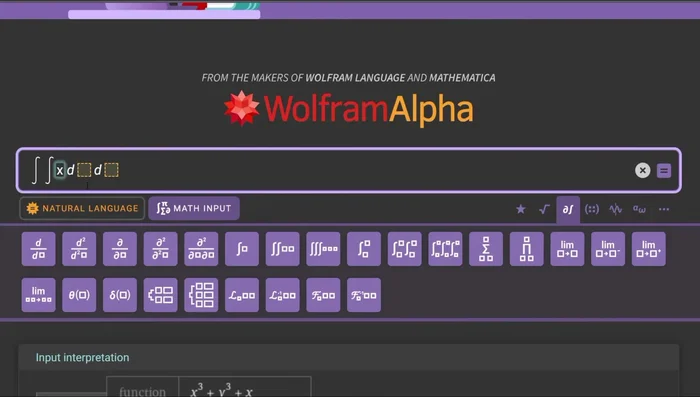Screen dimensions: 700x397
Task: Insert the triple definite integral template
Action: (x=446, y=249)
